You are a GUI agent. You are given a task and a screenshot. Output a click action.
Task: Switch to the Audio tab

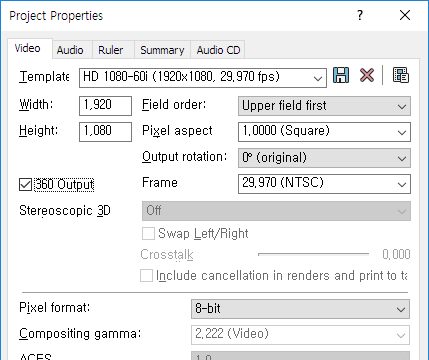(70, 50)
